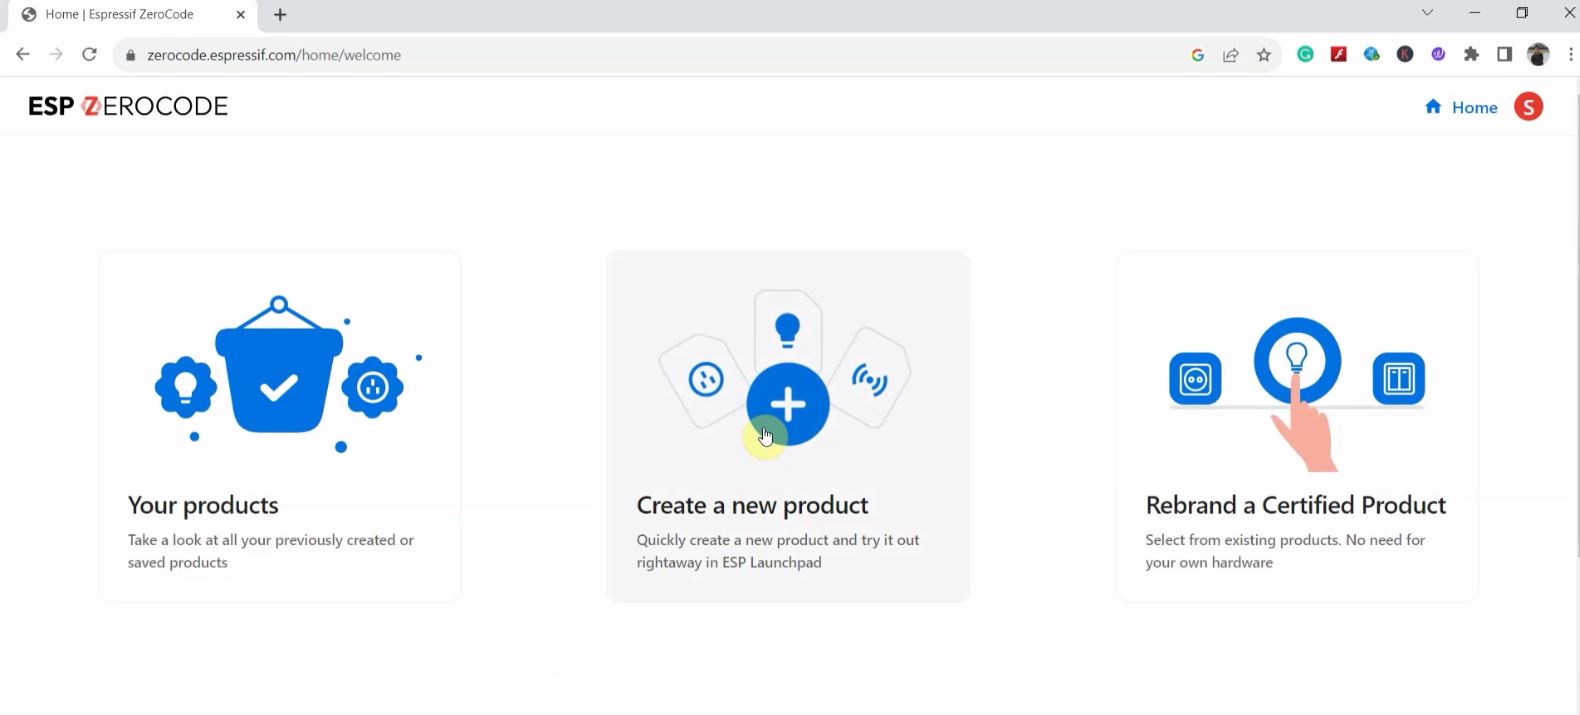The image size is (1580, 715).
Task: Open the red S user avatar
Action: point(1528,107)
